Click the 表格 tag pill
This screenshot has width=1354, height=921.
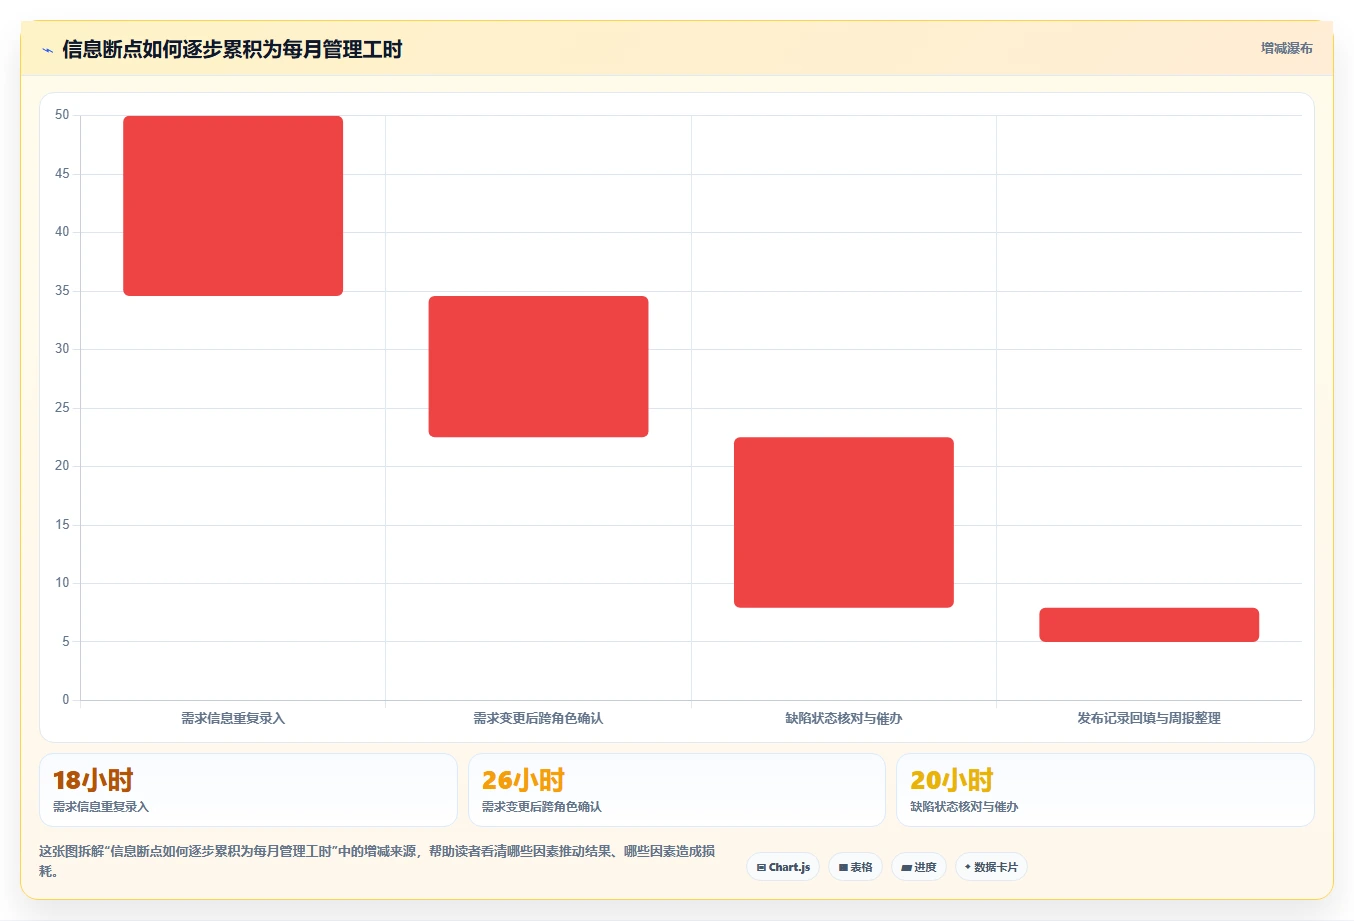[855, 867]
